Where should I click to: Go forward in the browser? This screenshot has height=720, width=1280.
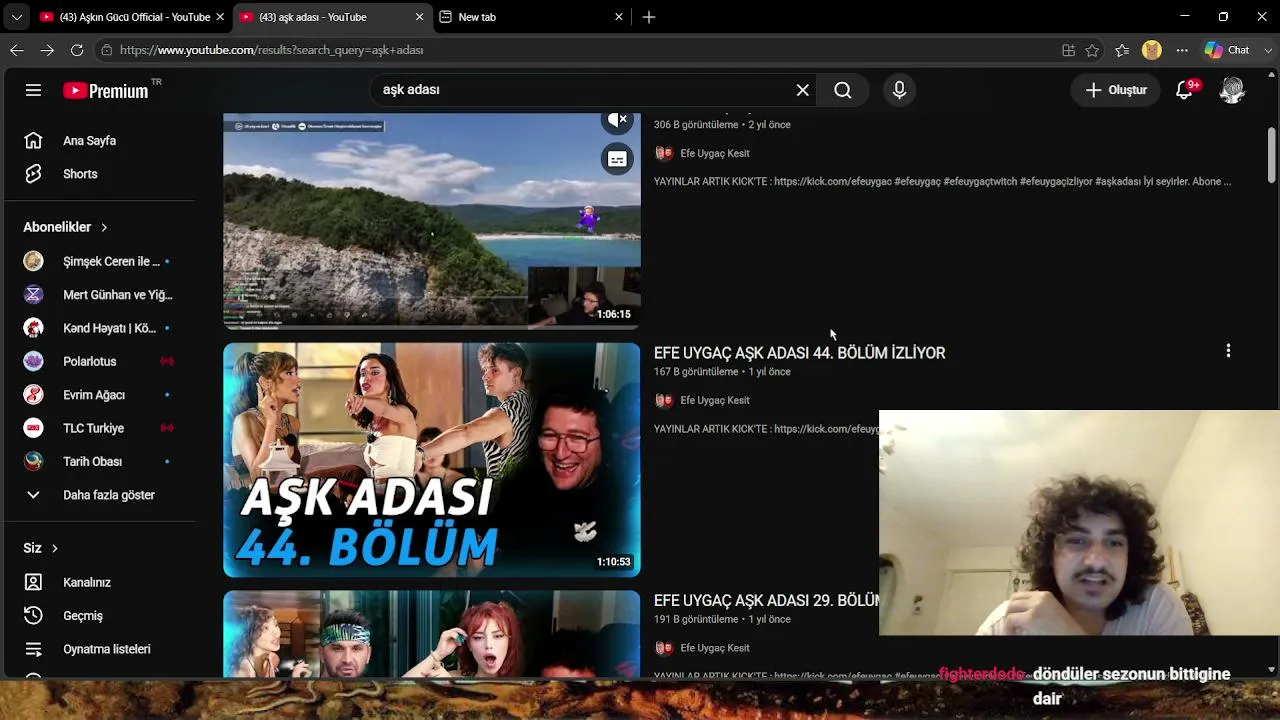click(47, 50)
